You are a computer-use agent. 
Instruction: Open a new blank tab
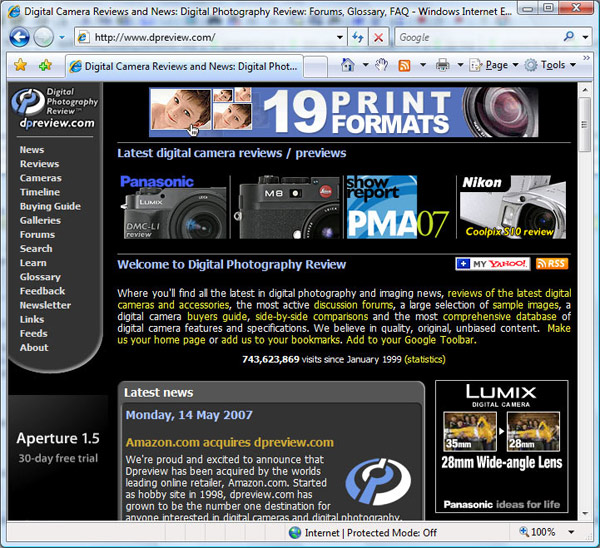(x=316, y=67)
